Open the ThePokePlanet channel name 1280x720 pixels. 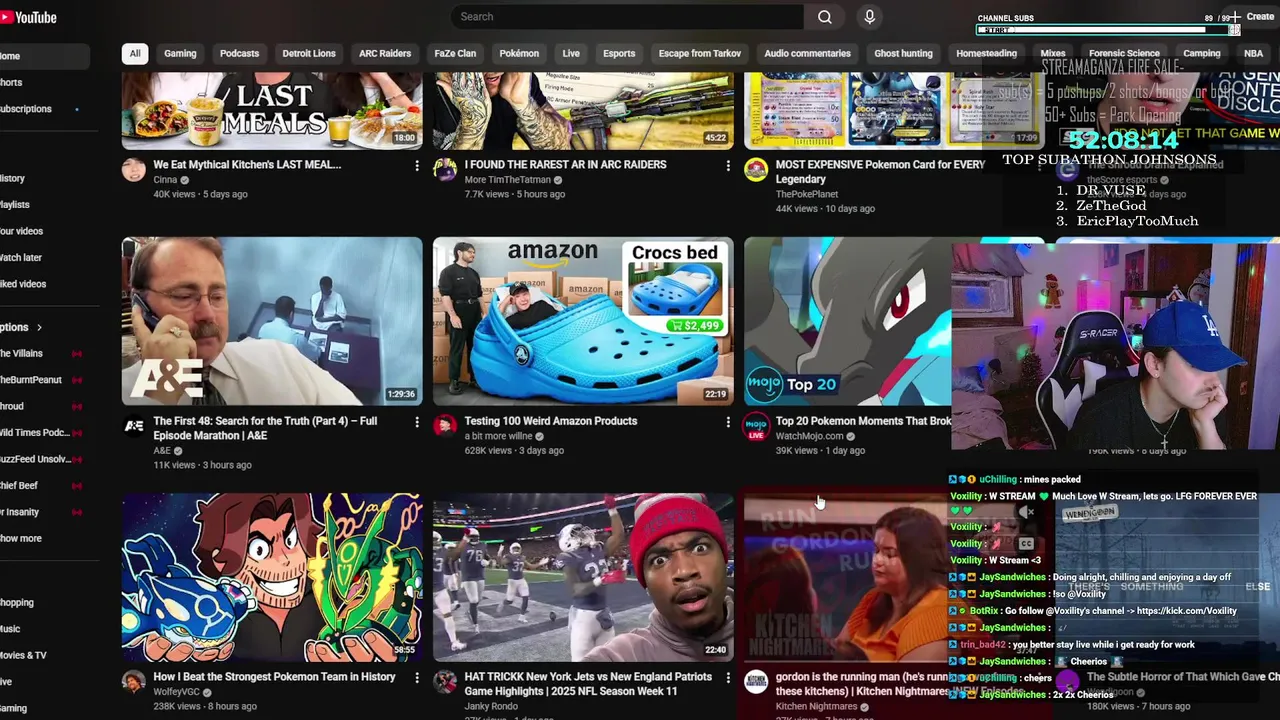coord(807,194)
